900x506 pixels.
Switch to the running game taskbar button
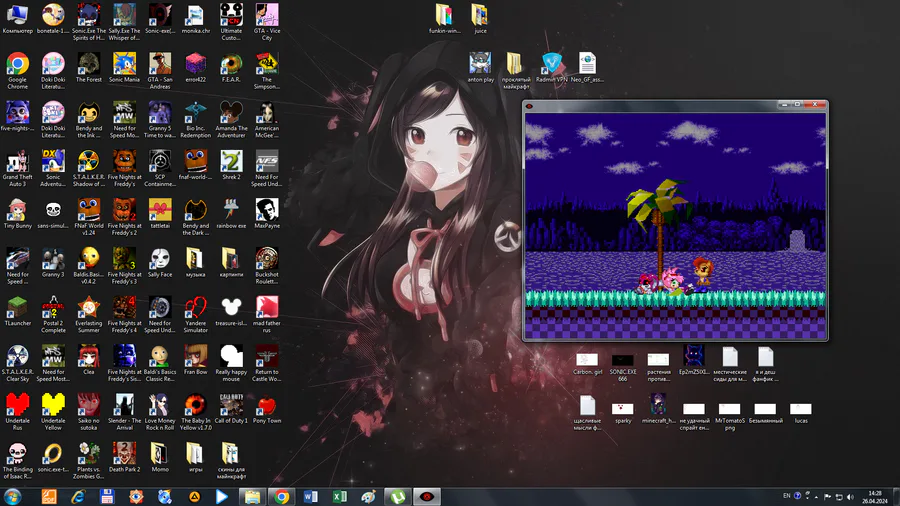(427, 497)
